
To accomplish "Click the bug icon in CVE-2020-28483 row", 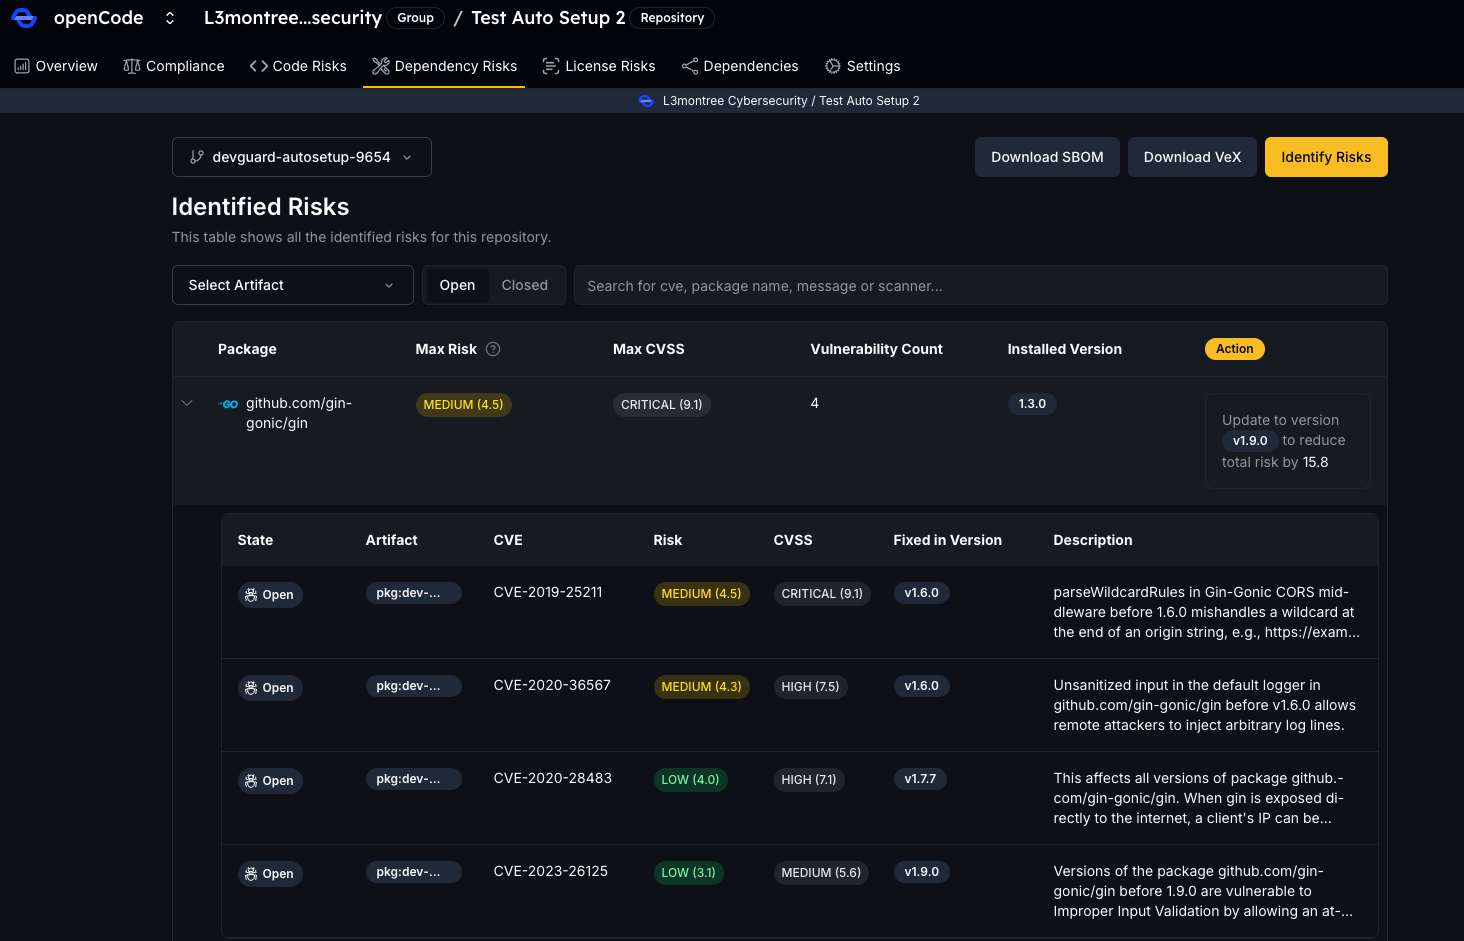I will click(251, 781).
